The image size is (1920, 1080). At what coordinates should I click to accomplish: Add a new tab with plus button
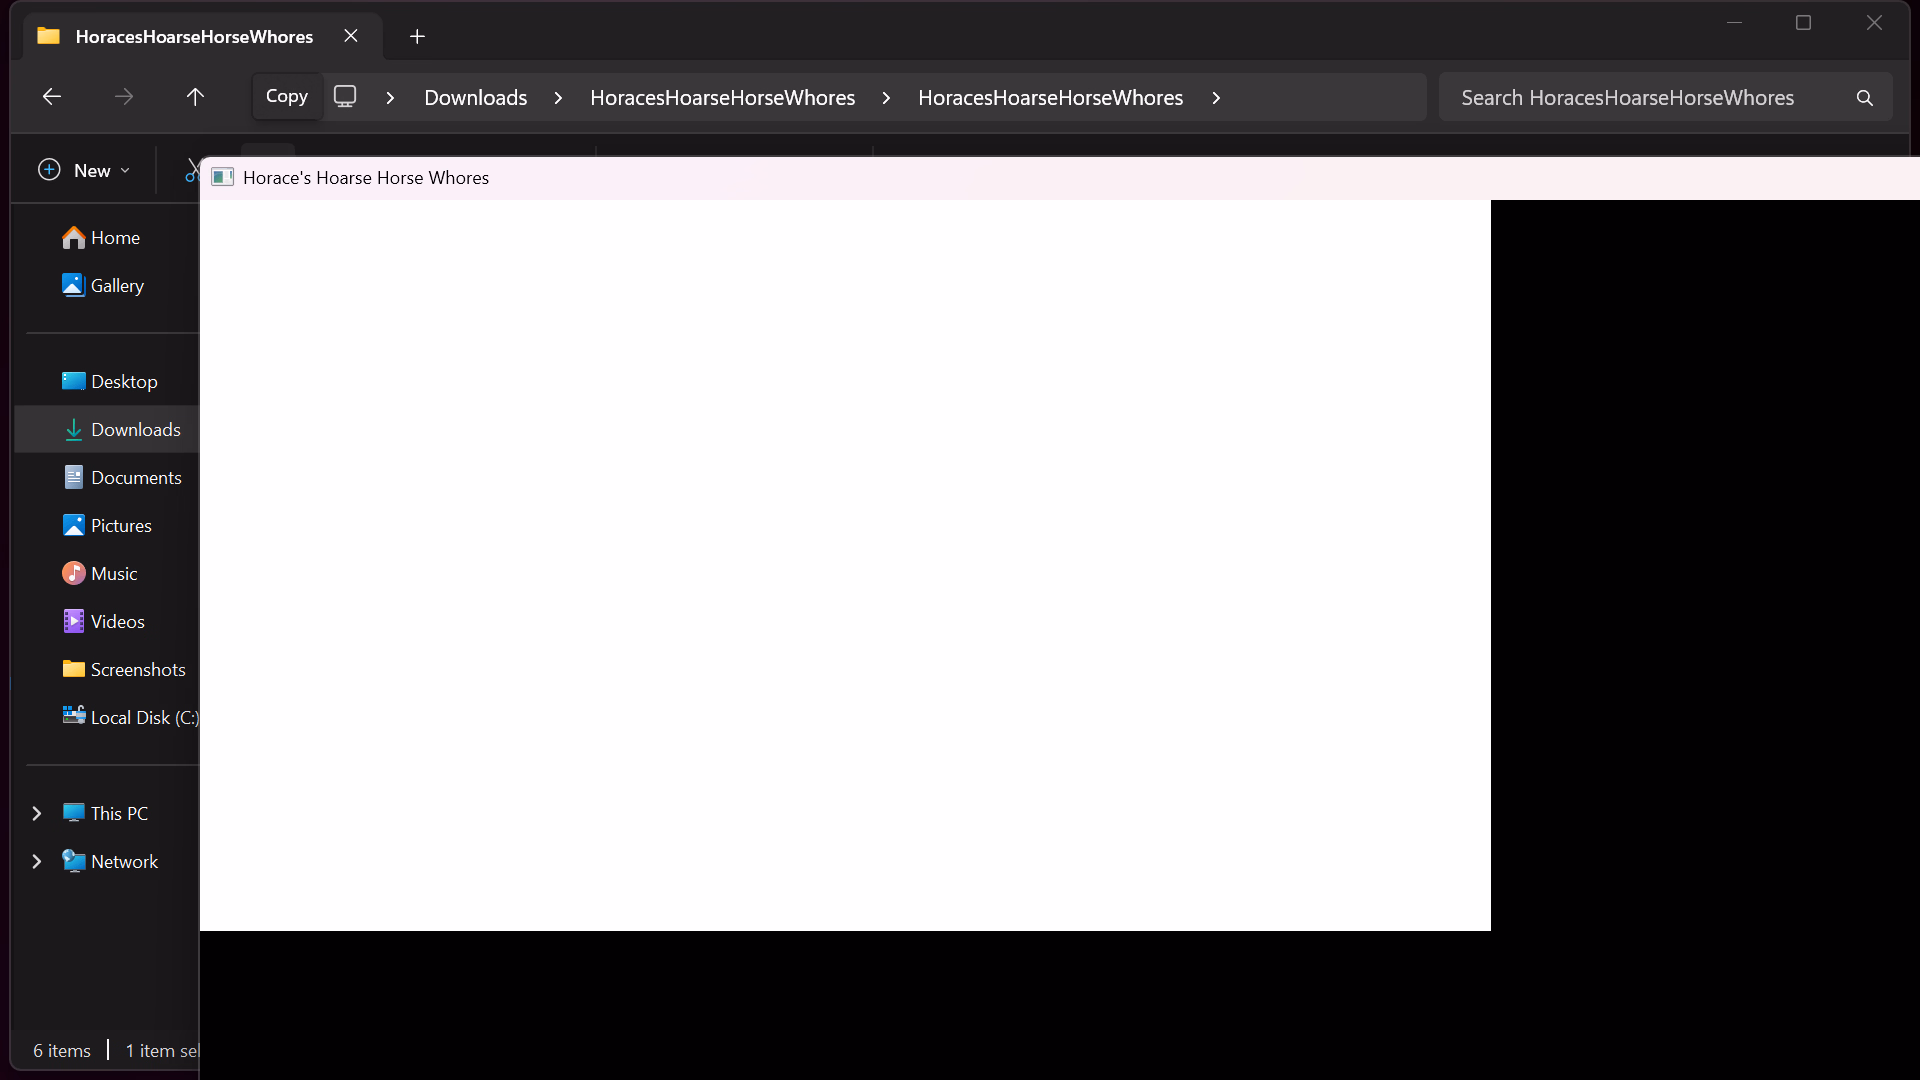point(417,37)
